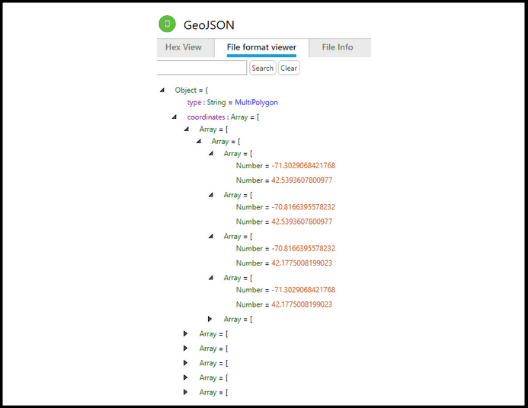Collapse the second-level nested Array node
The image size is (528, 408).
tap(199, 141)
